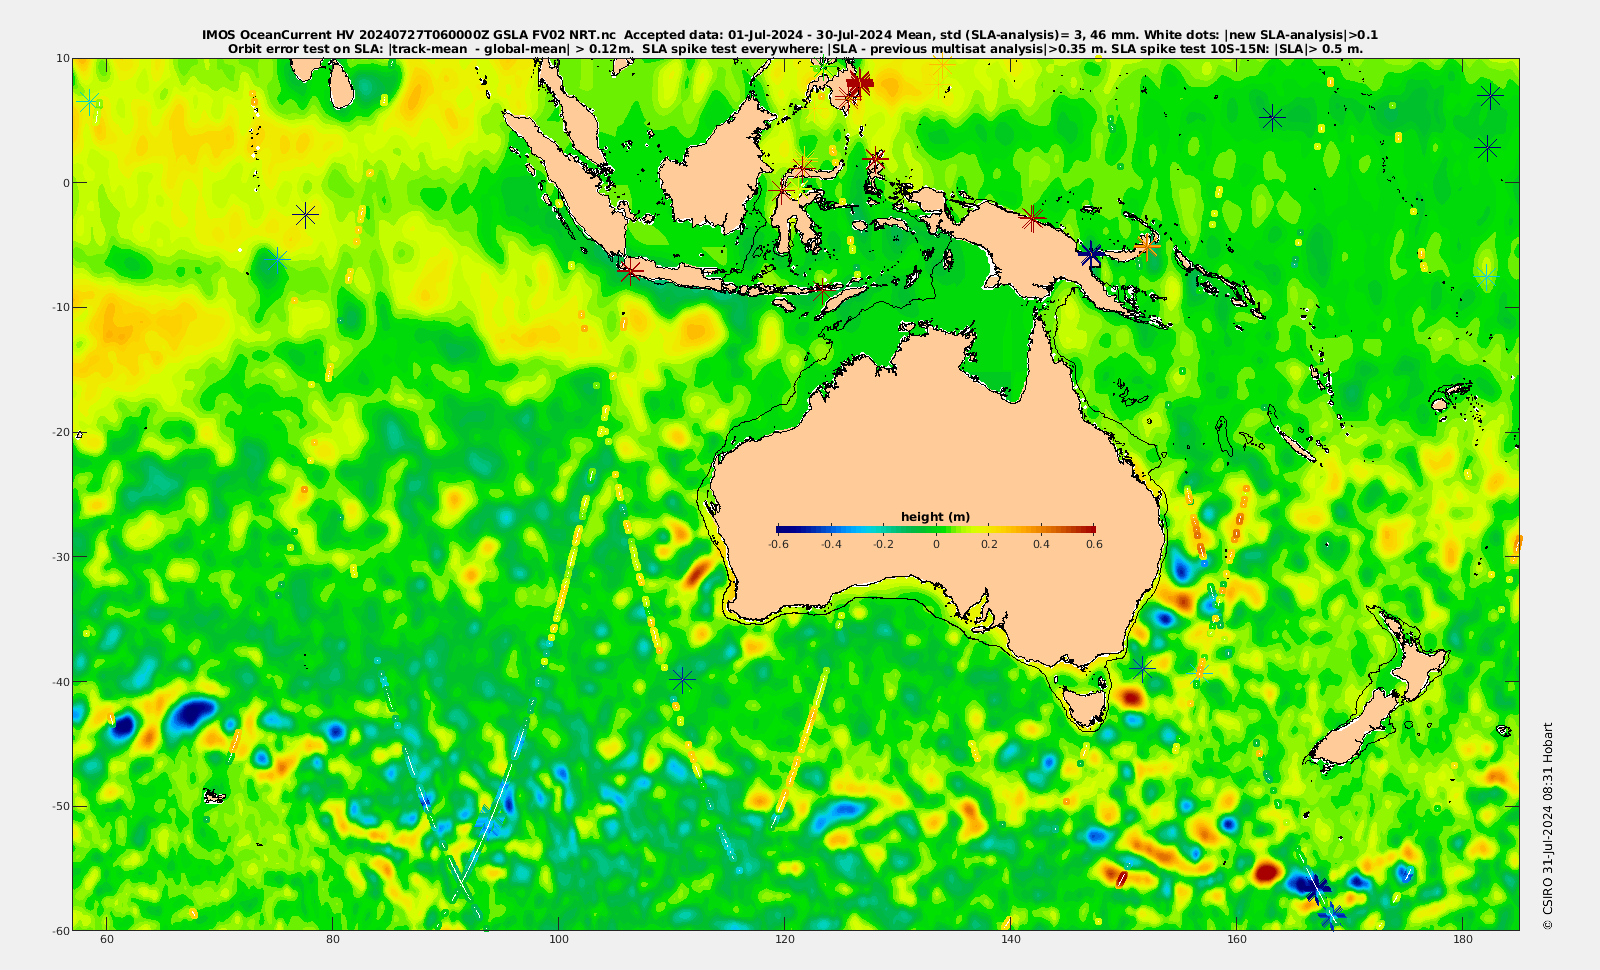The width and height of the screenshot is (1600, 970).
Task: Click the 'Orbit error test on SLA' subtitle line
Action: 795,48
